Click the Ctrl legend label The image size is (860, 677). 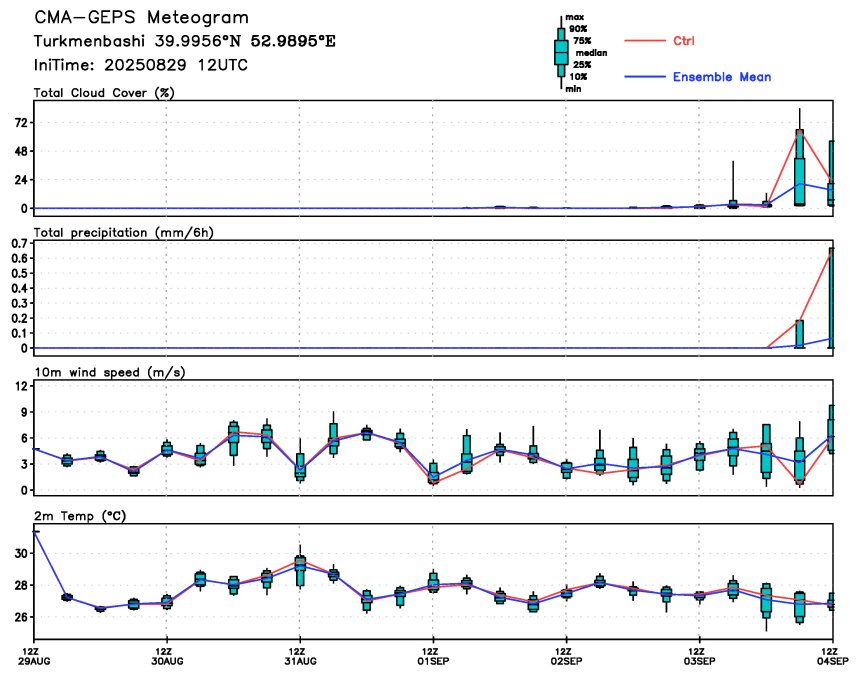[683, 41]
